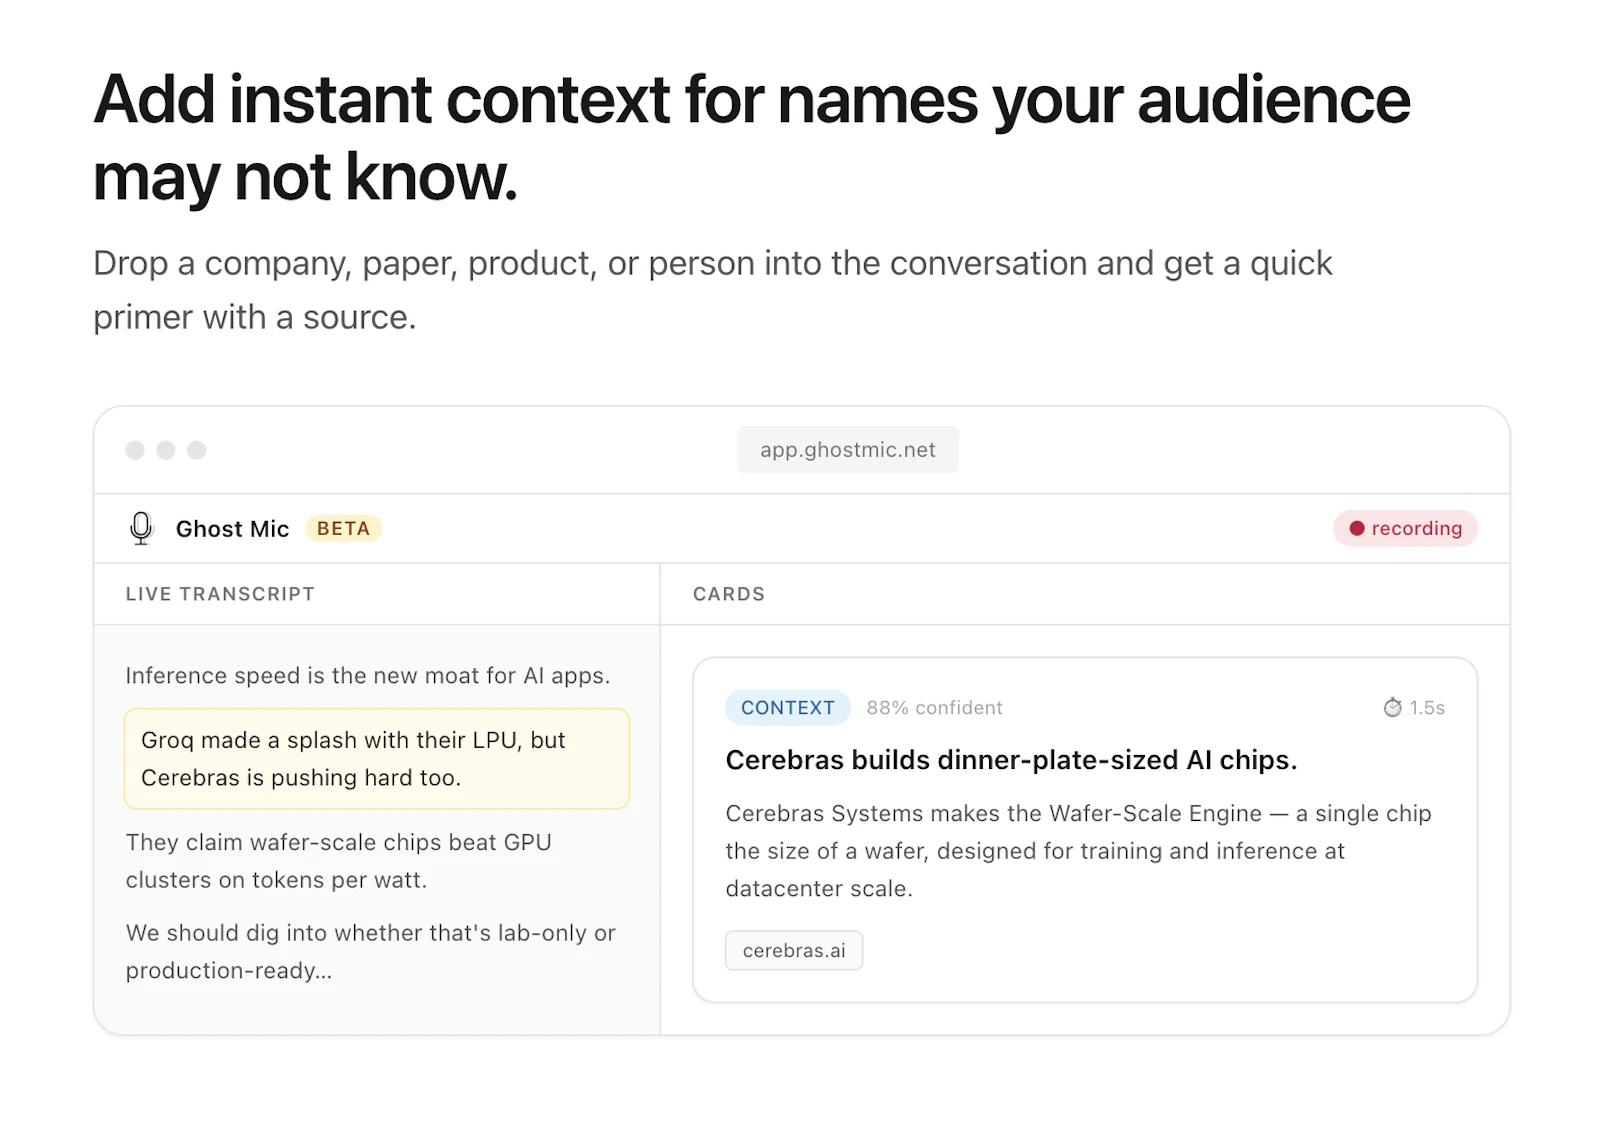Click the Ghost Mic app name
Image resolution: width=1600 pixels, height=1122 pixels.
[232, 529]
